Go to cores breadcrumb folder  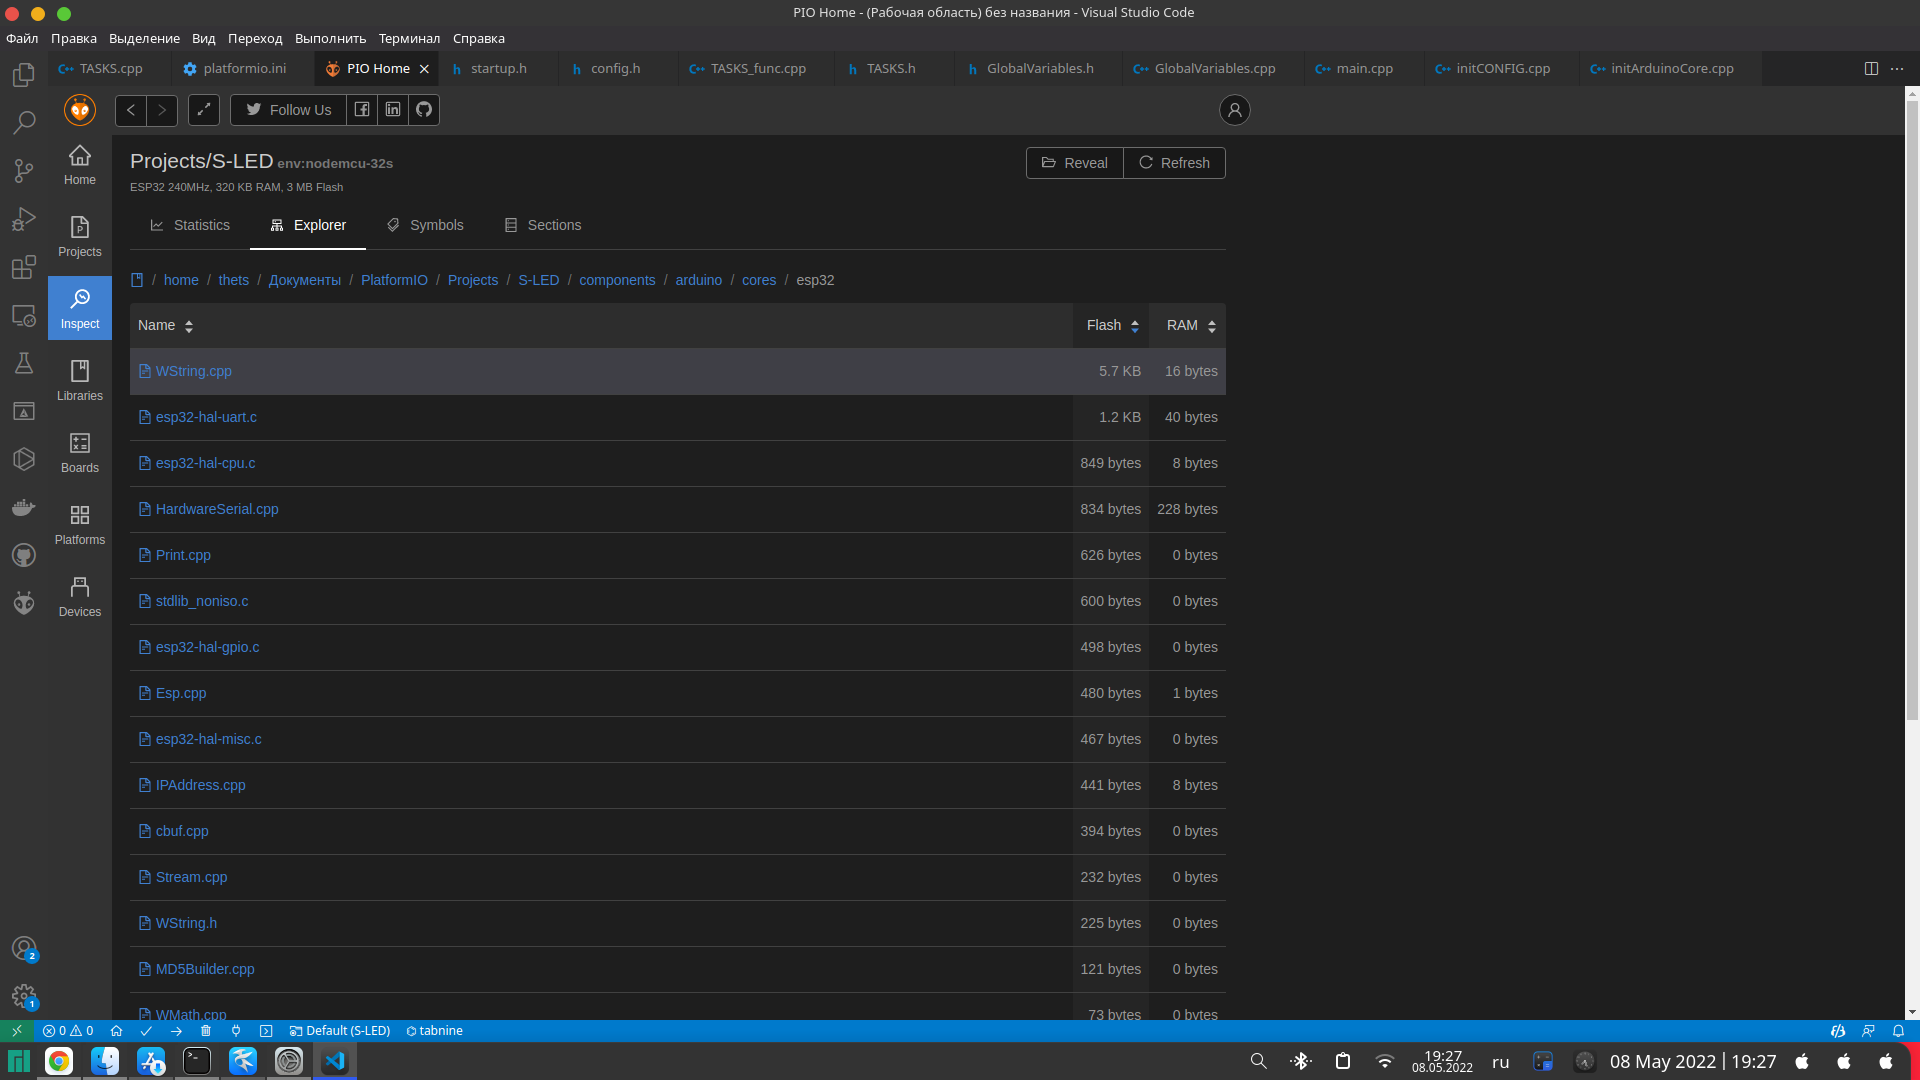(x=759, y=280)
